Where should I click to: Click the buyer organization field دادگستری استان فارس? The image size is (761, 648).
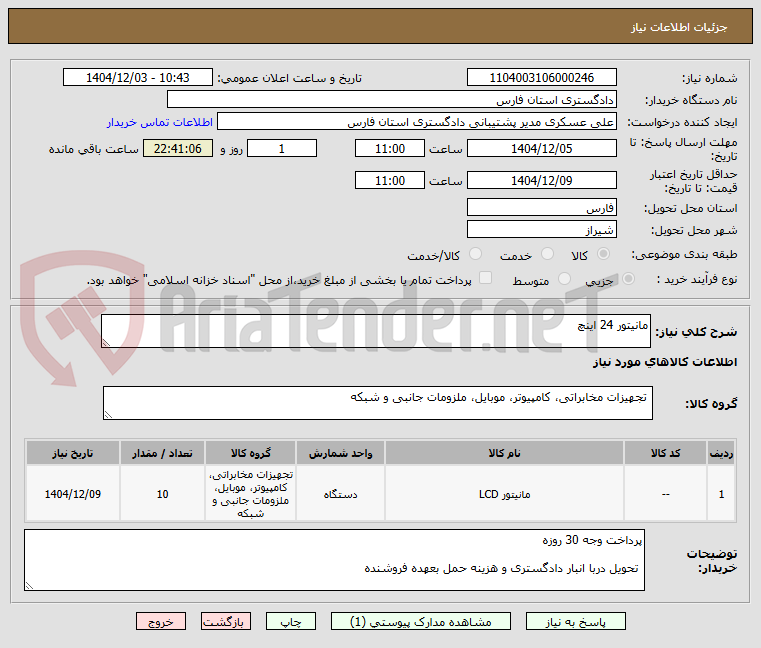[x=392, y=100]
